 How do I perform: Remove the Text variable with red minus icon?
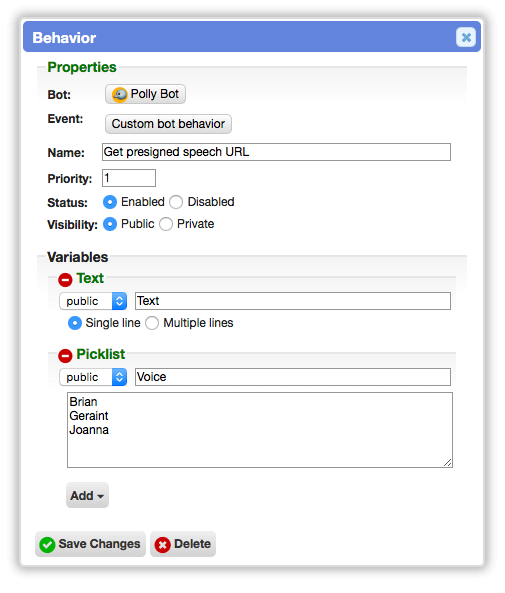(65, 280)
